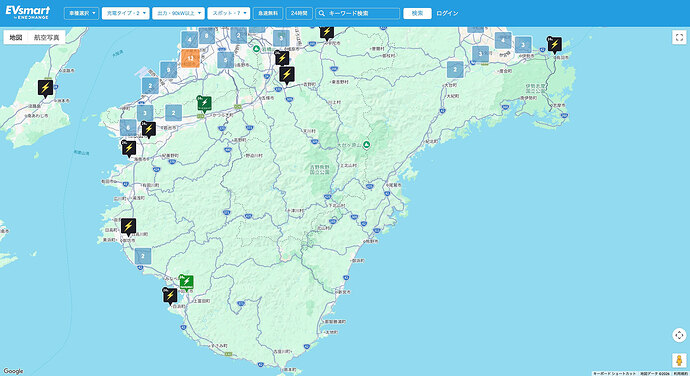Click the 大台ケ原山 mountain icon
Screen dimensions: 690x376
click(366, 145)
